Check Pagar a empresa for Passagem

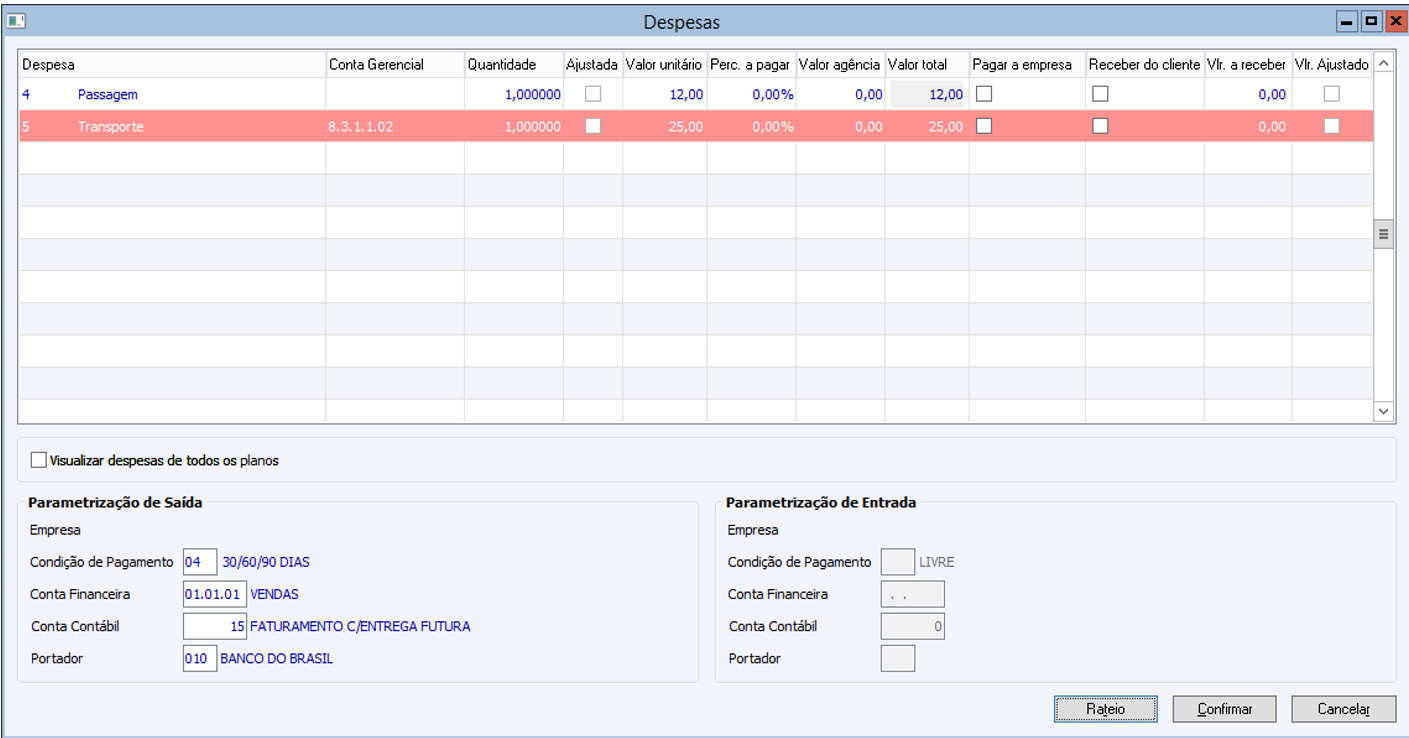tap(984, 94)
